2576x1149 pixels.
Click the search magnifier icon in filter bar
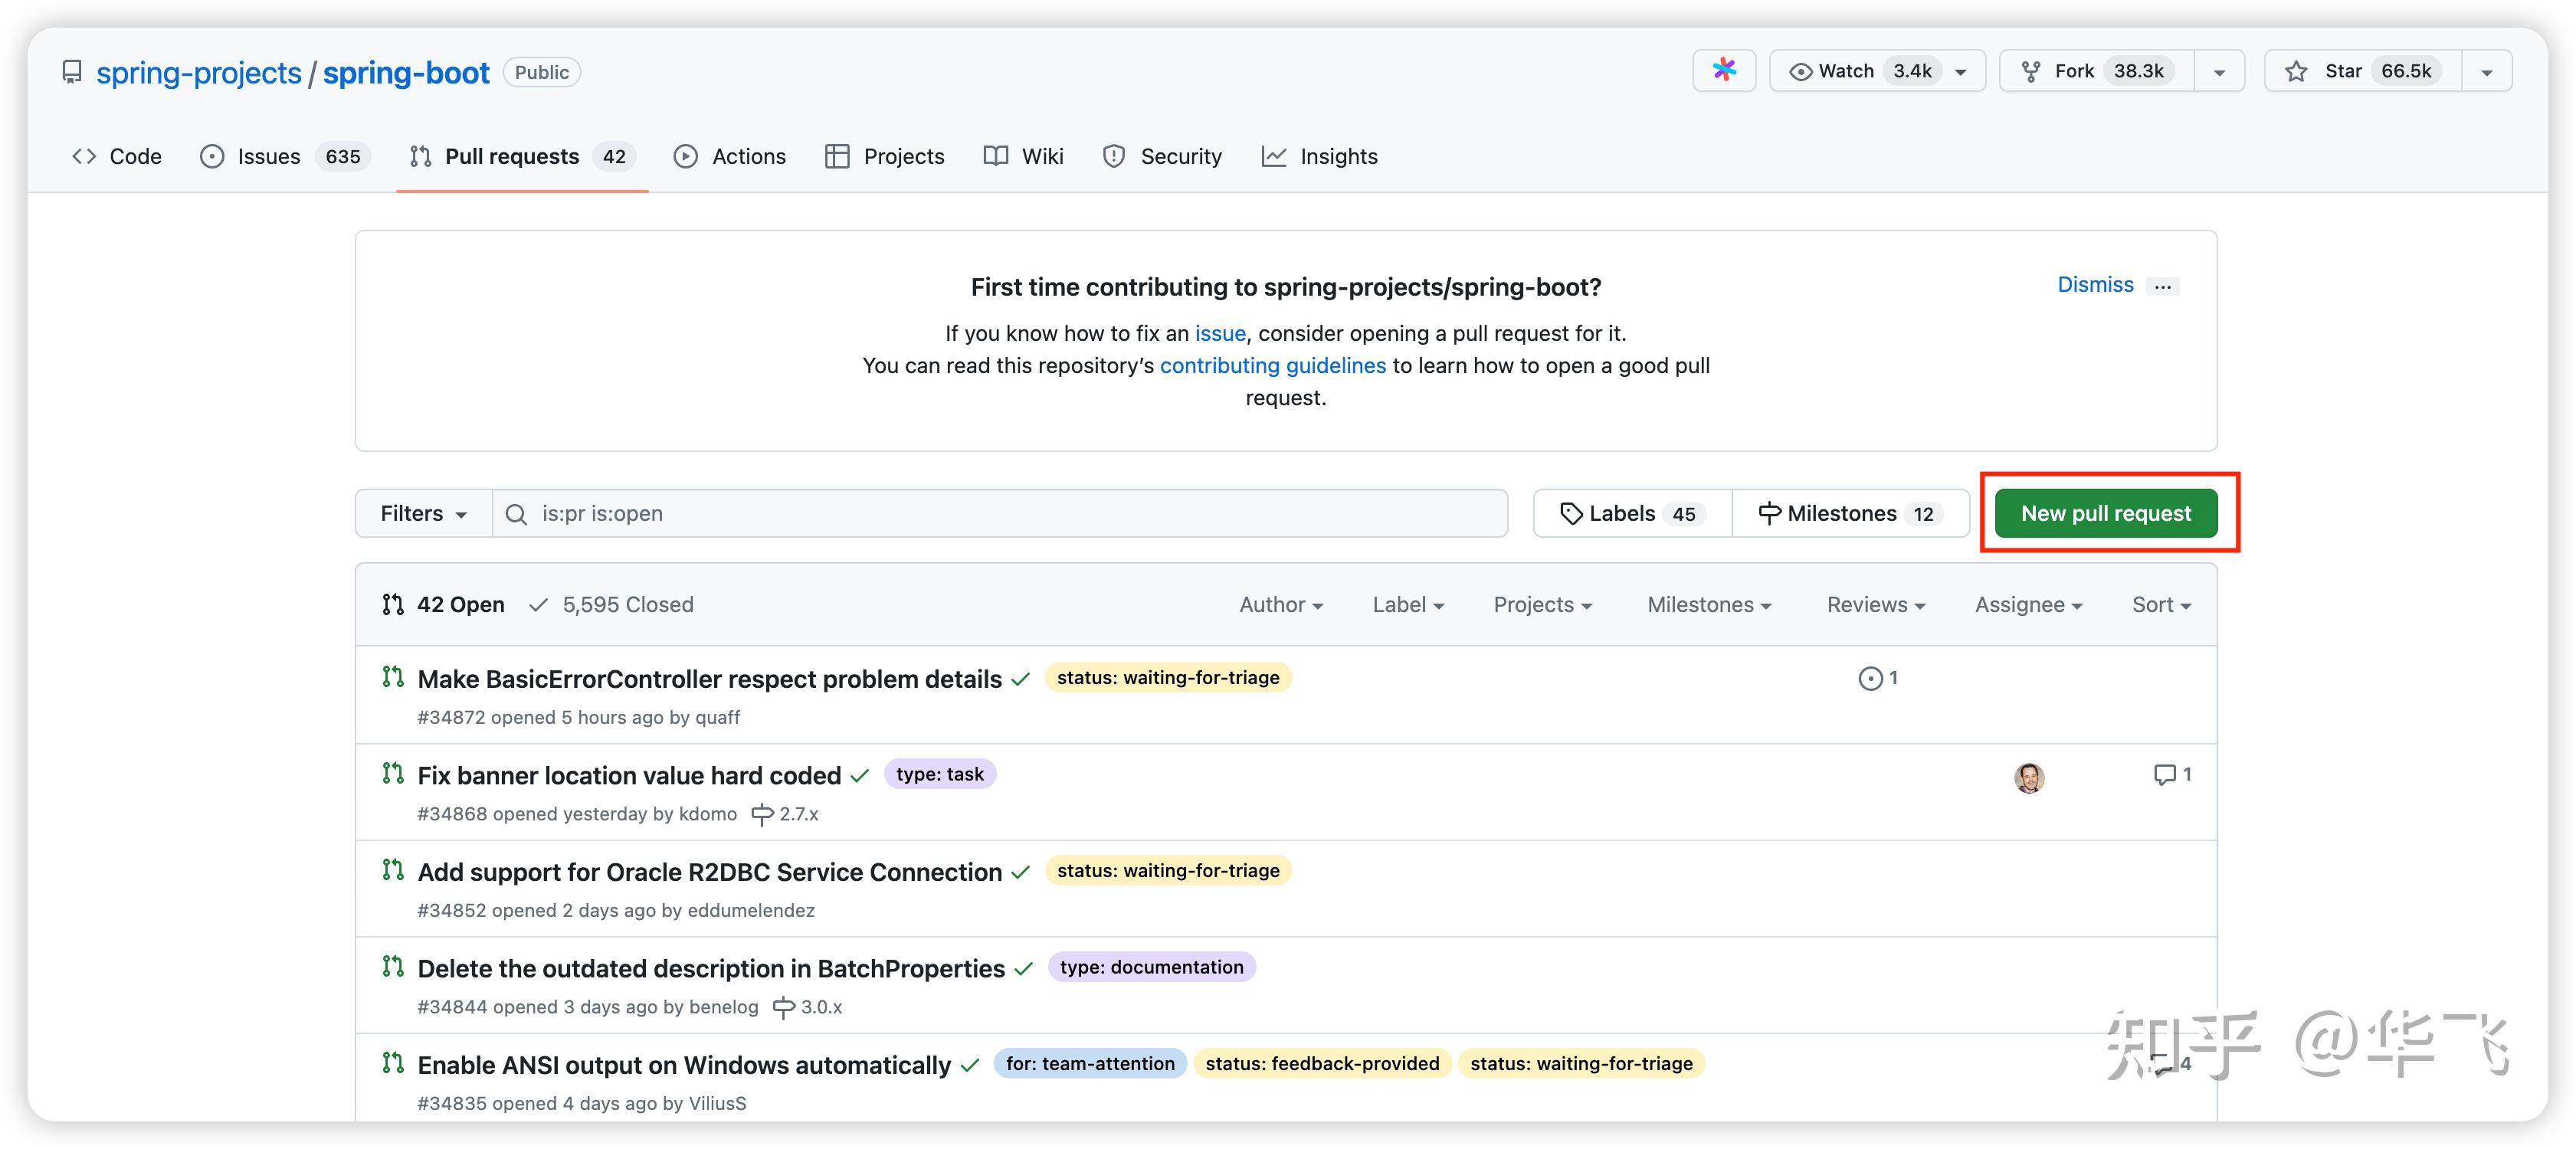tap(516, 513)
